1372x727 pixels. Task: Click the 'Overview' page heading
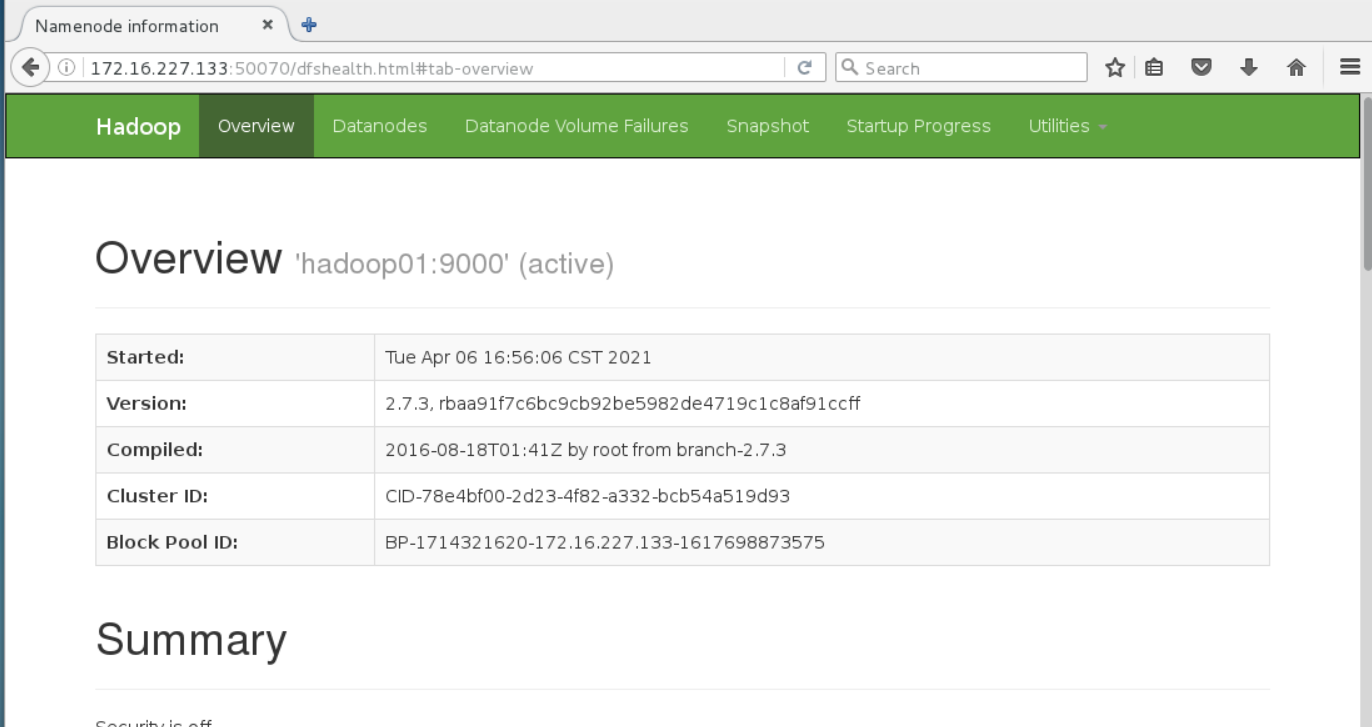tap(188, 258)
